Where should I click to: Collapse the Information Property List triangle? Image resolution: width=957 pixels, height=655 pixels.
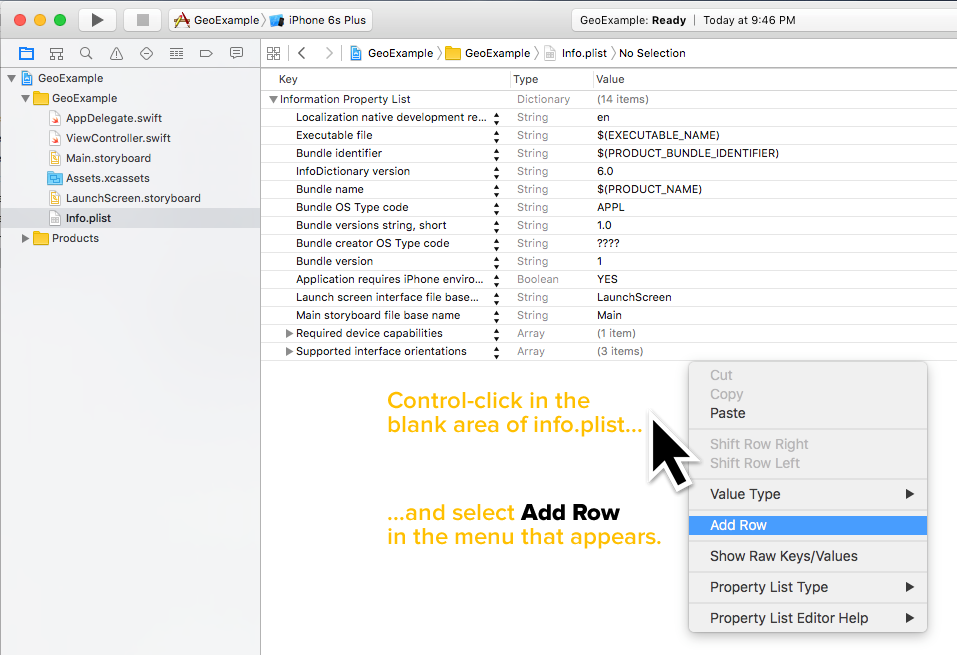pos(273,100)
